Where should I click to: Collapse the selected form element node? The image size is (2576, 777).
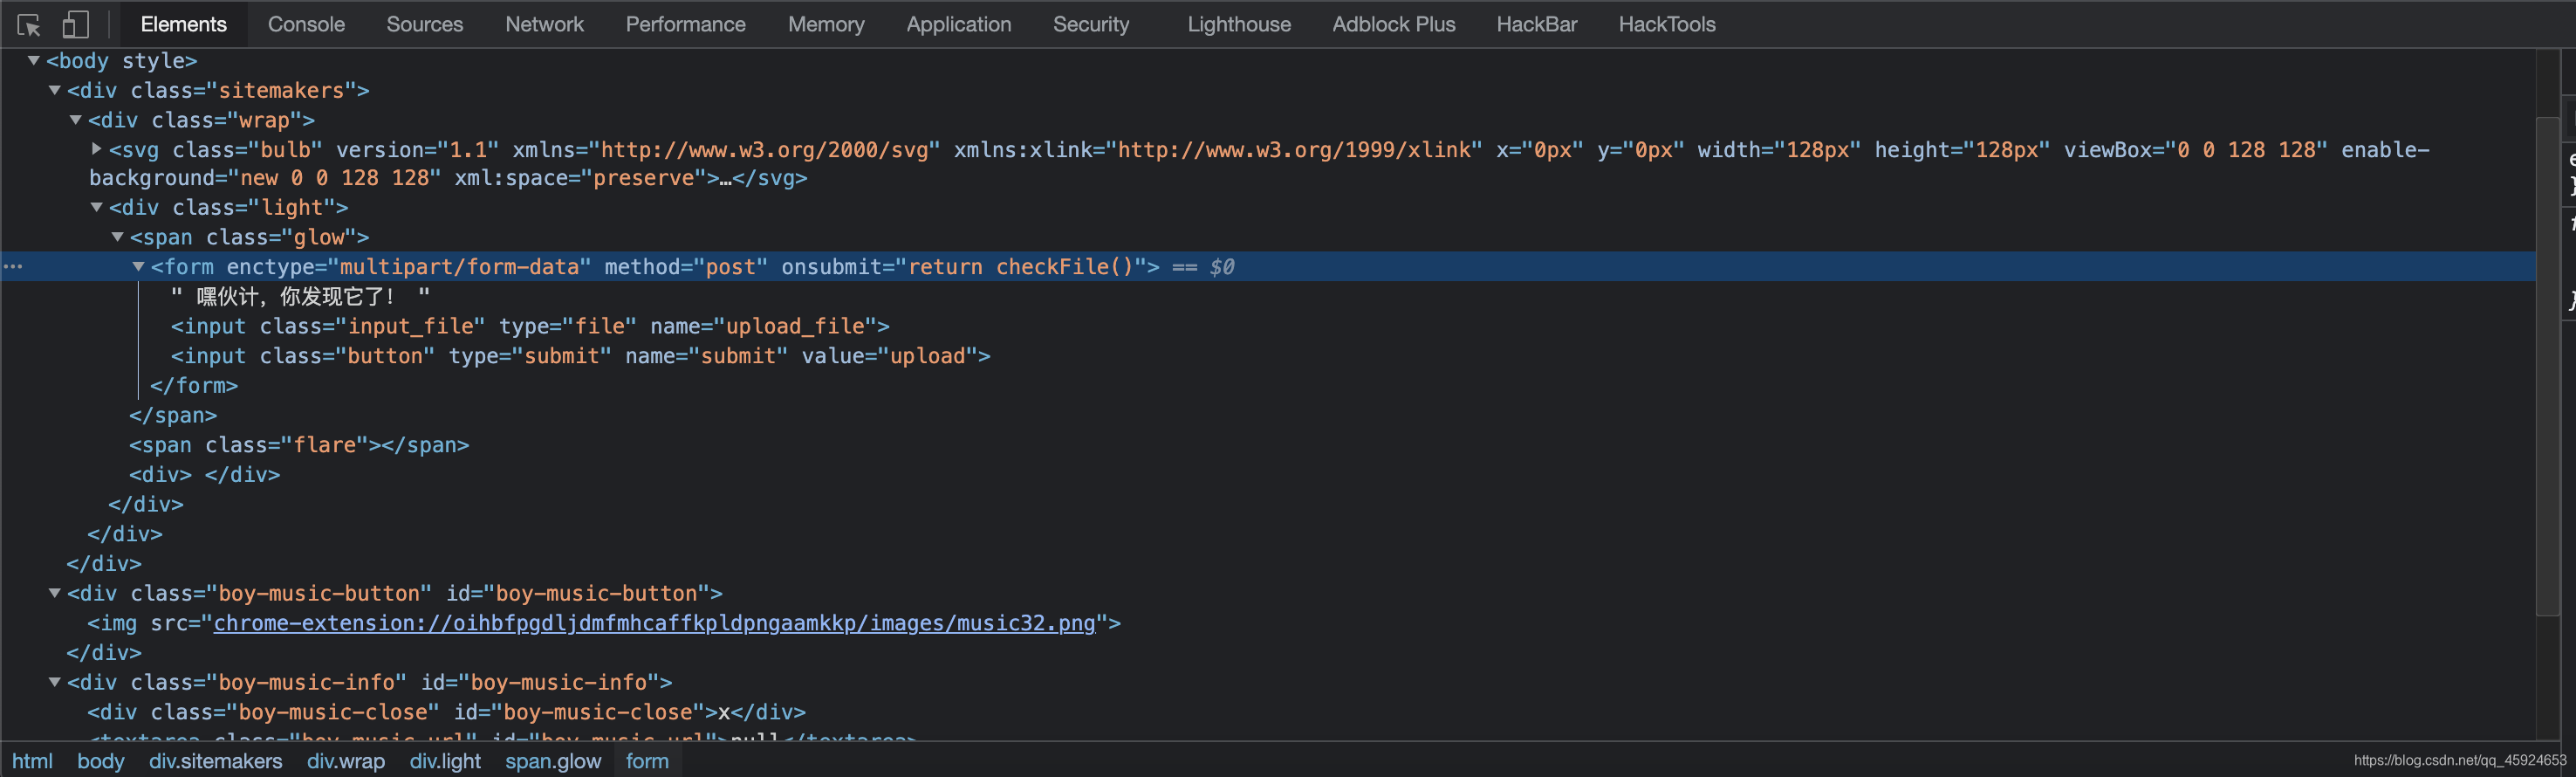[139, 267]
